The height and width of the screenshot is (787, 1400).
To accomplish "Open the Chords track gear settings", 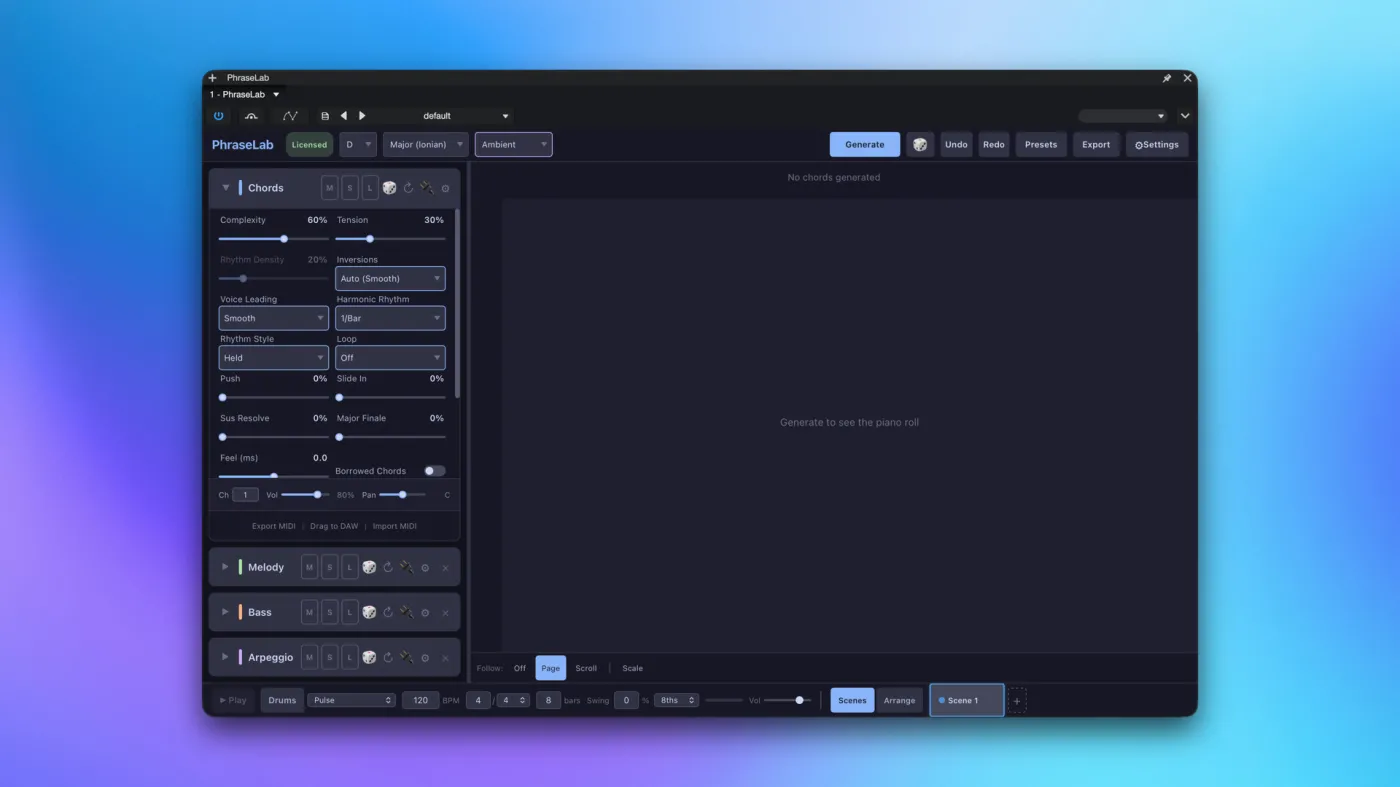I will pos(445,188).
